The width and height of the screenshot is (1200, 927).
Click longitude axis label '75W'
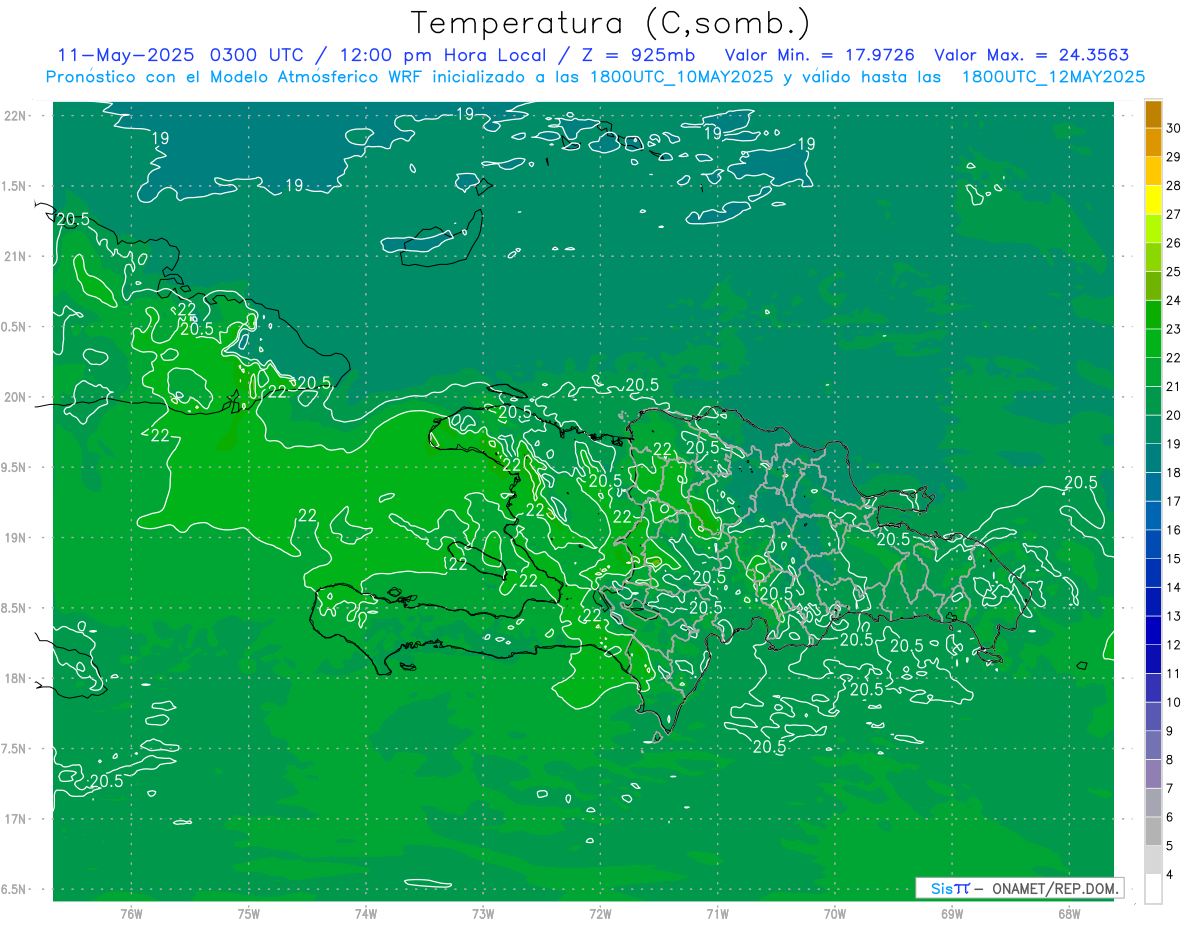coord(249,914)
